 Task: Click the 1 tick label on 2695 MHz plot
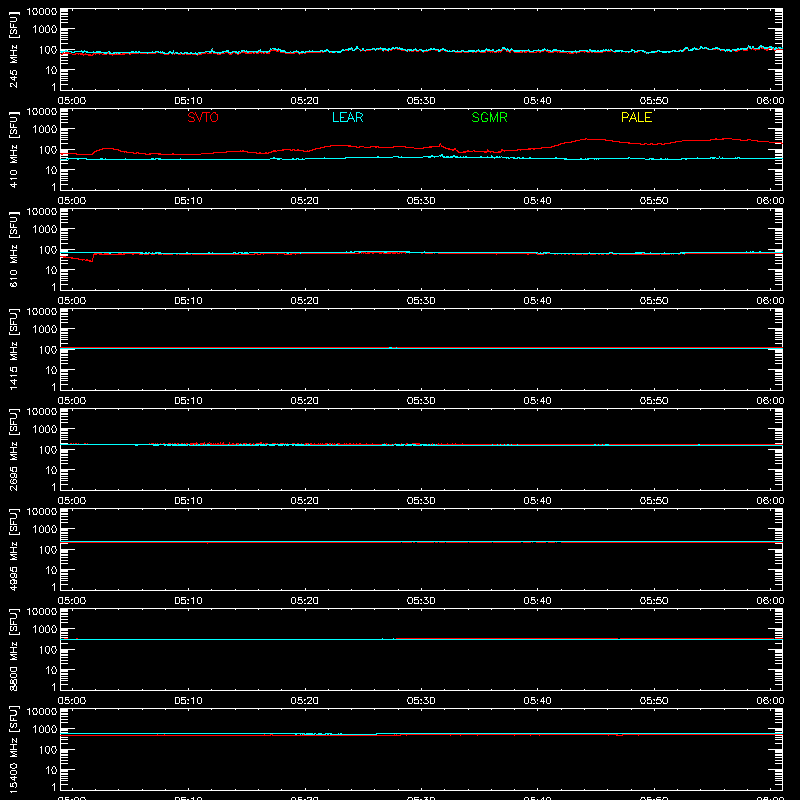[54, 487]
